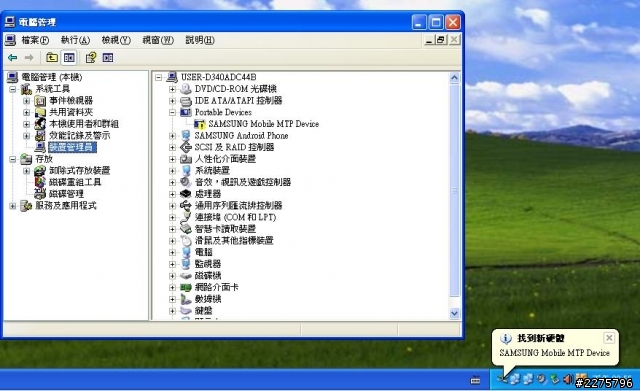640x391 pixels.
Task: Click the speaker volume icon in system tray
Action: pos(568,380)
